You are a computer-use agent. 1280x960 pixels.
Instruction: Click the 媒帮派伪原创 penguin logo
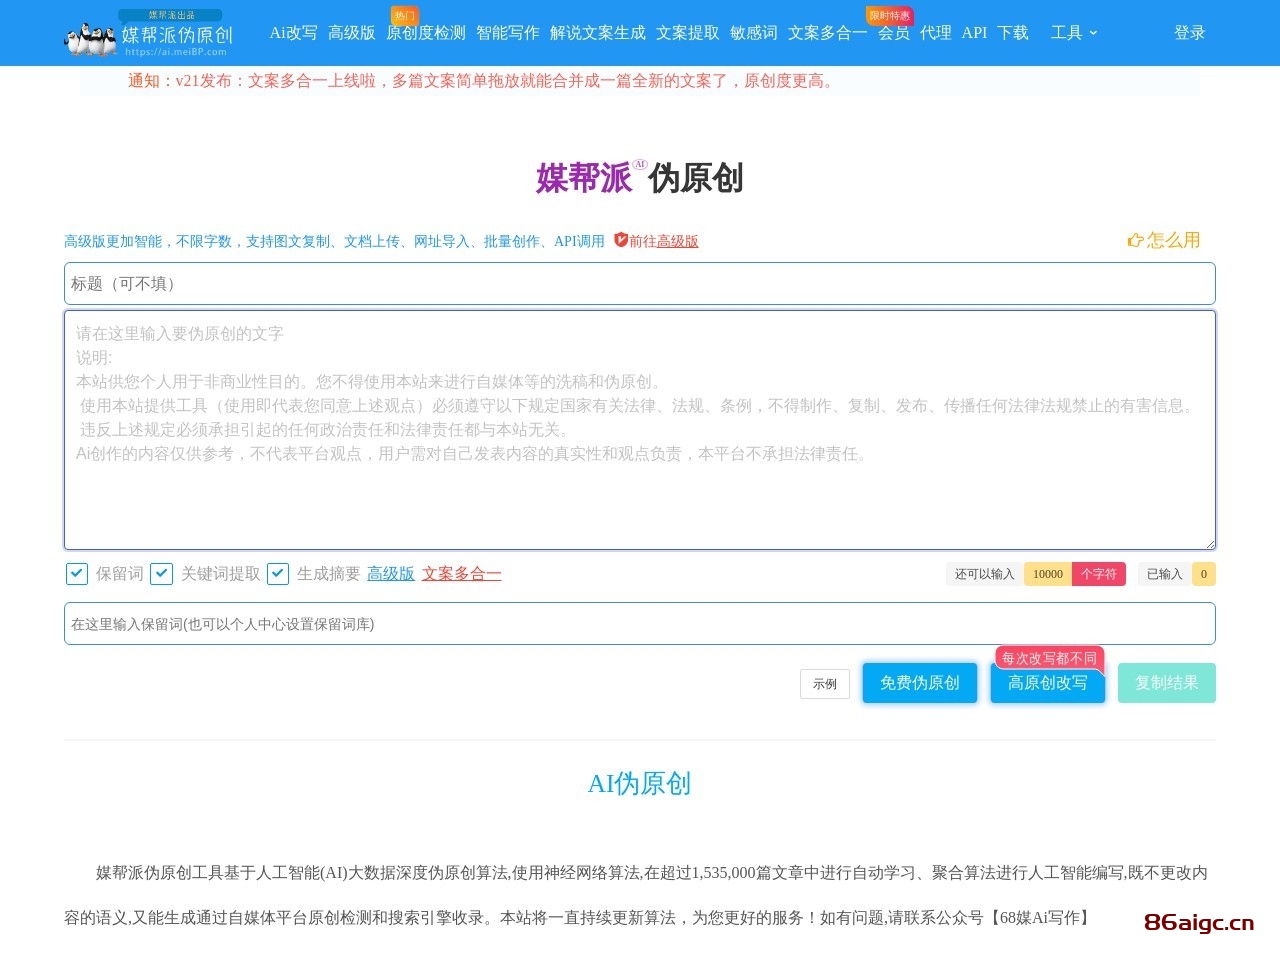coord(148,33)
